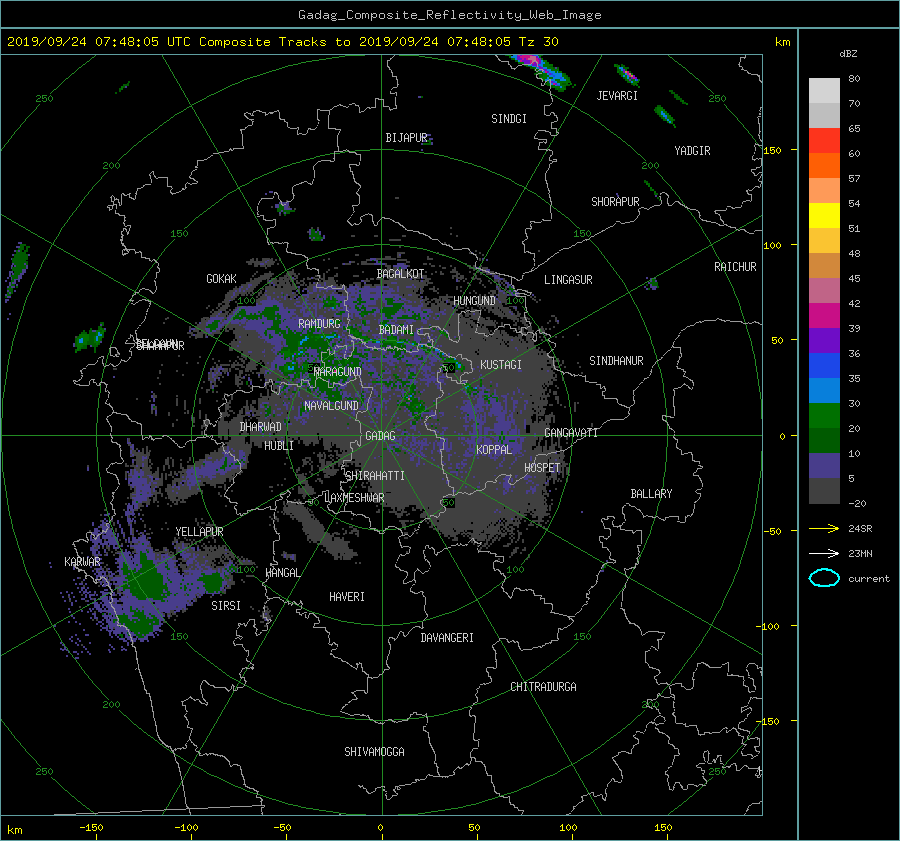Click the GOKAK city label
This screenshot has height=841, width=900.
pyautogui.click(x=221, y=279)
